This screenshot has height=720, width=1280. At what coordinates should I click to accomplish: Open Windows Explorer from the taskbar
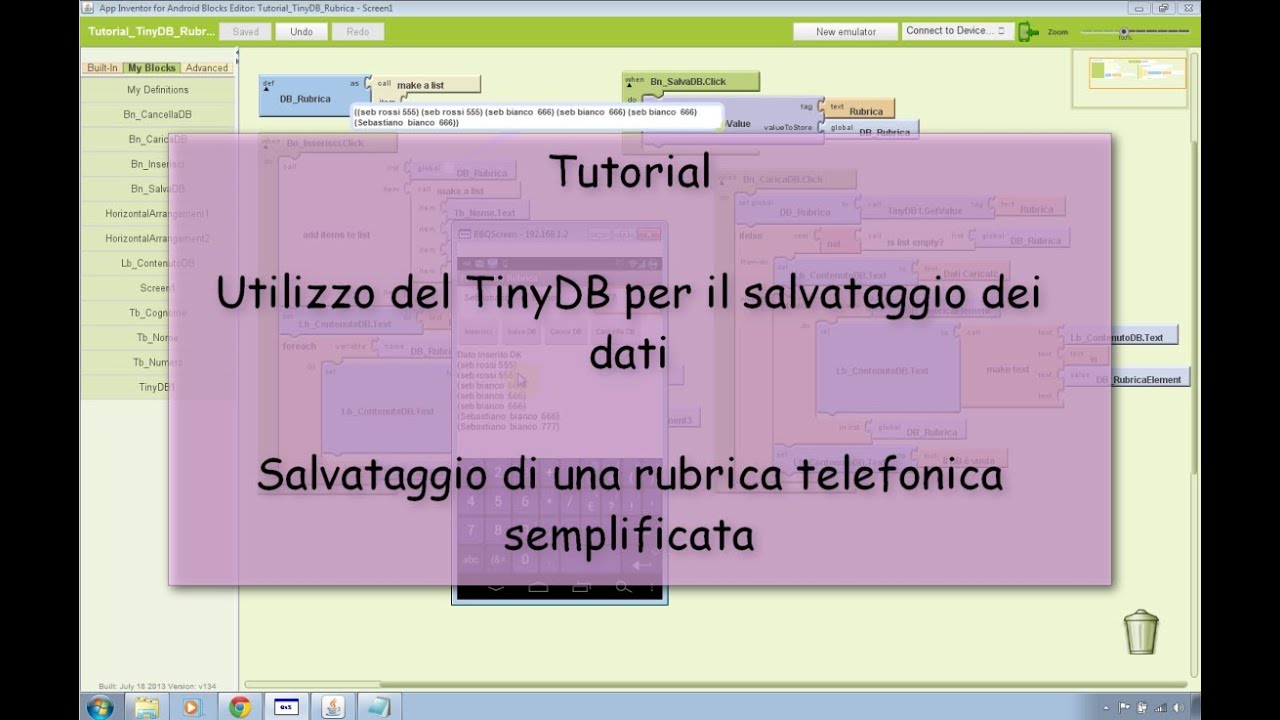(147, 707)
